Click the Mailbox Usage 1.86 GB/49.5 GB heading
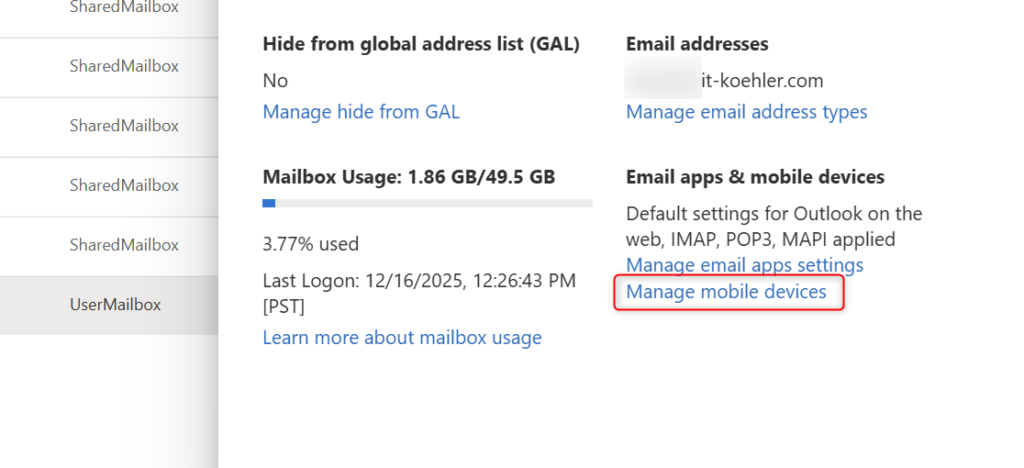This screenshot has width=1024, height=468. pos(409,177)
